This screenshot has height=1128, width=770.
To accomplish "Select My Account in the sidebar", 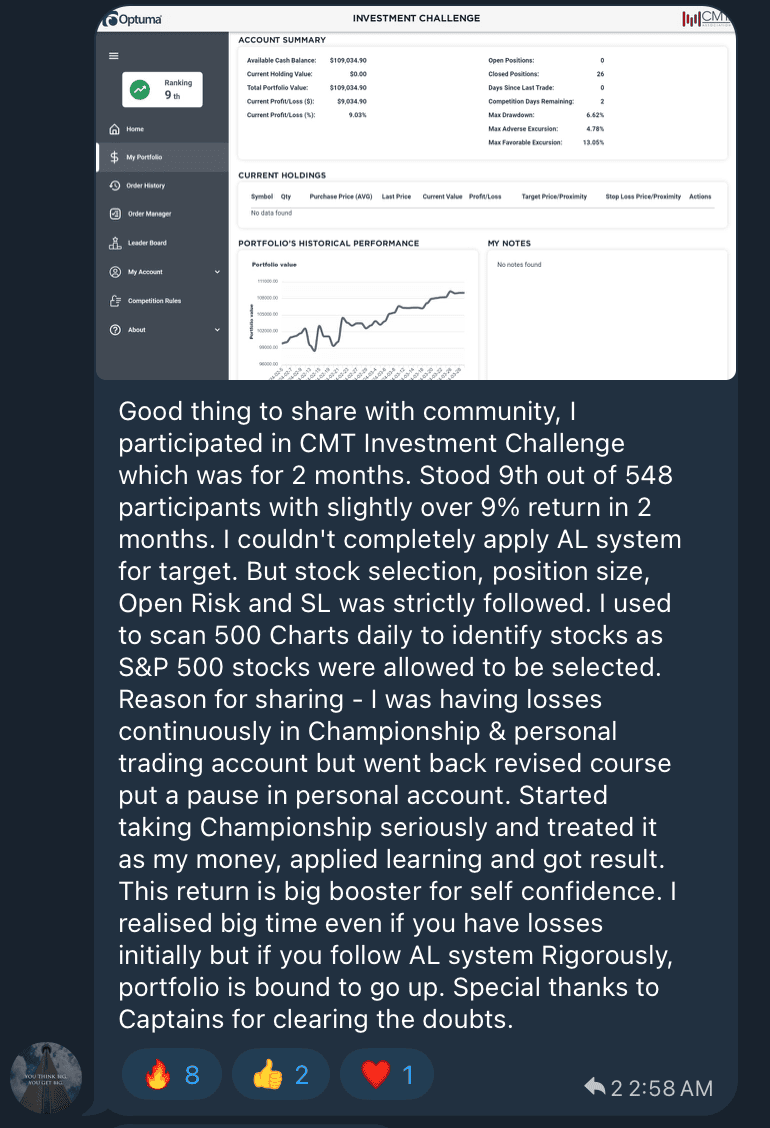I will coord(145,272).
